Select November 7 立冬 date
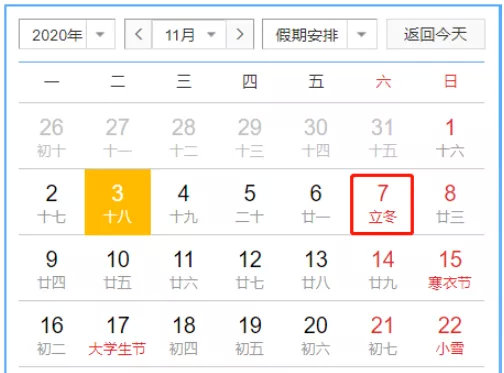Screen dimensions: 504x373 (382, 204)
